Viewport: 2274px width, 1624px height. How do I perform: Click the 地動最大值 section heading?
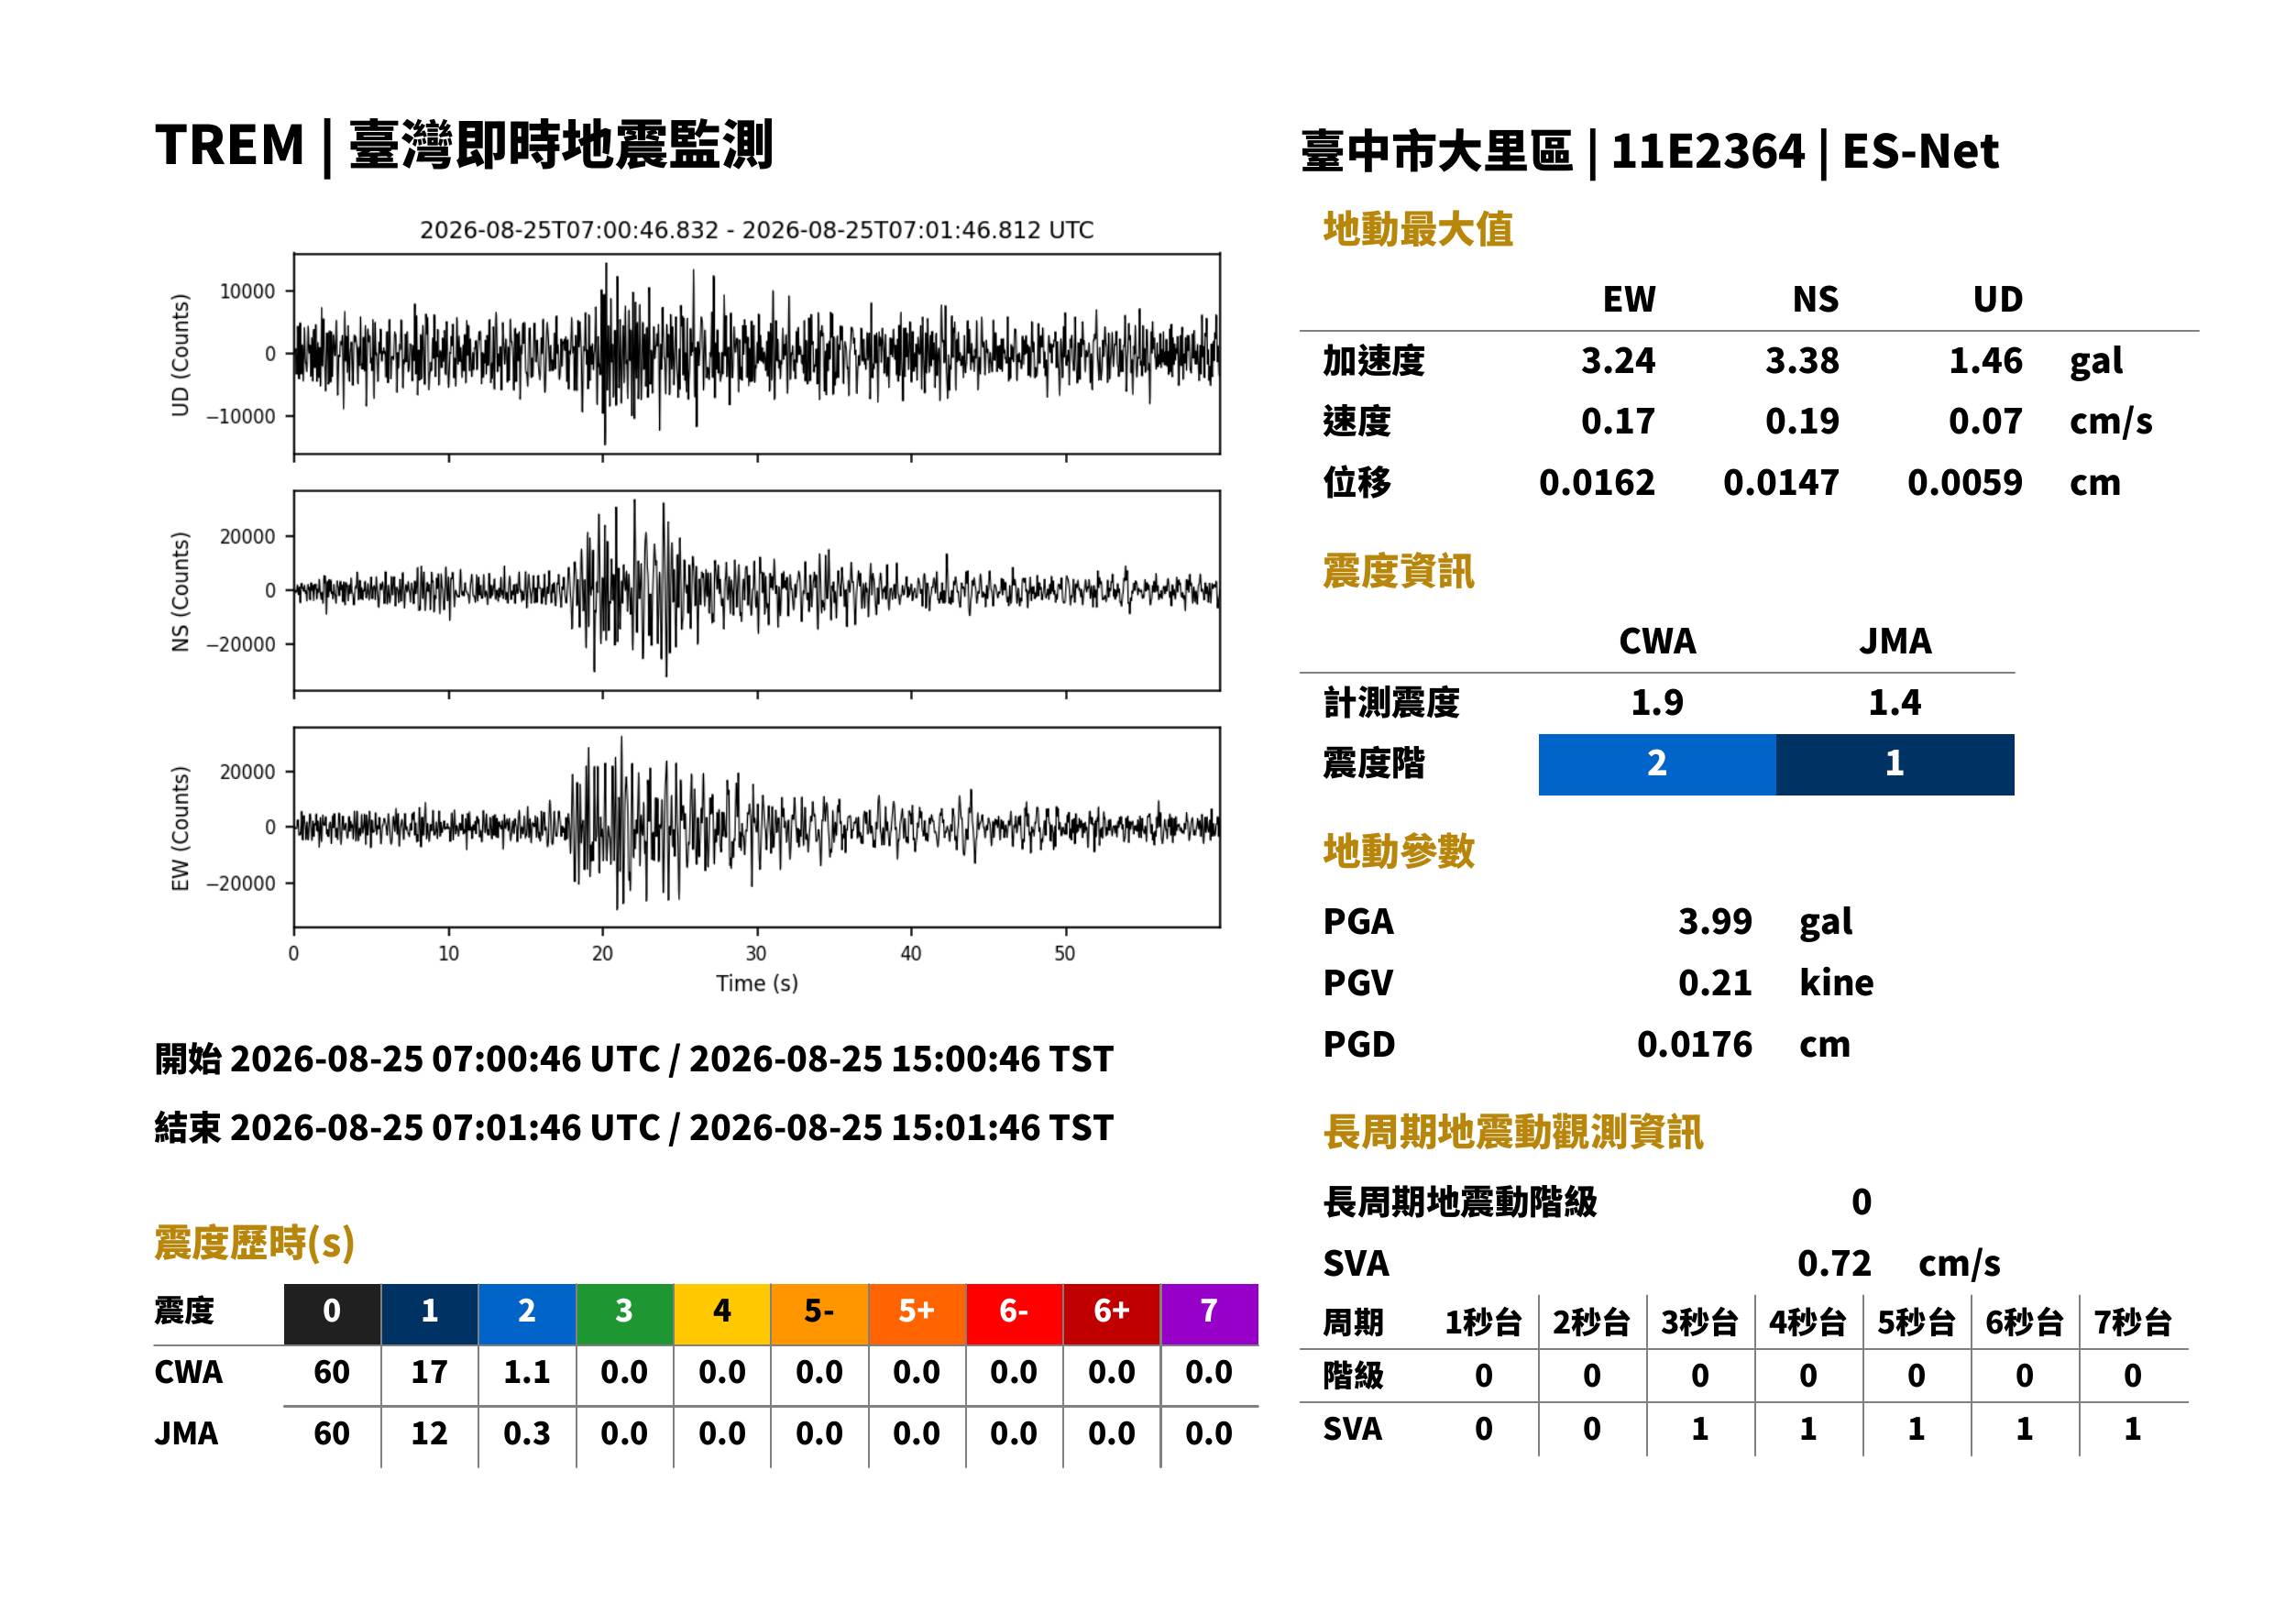point(1418,229)
